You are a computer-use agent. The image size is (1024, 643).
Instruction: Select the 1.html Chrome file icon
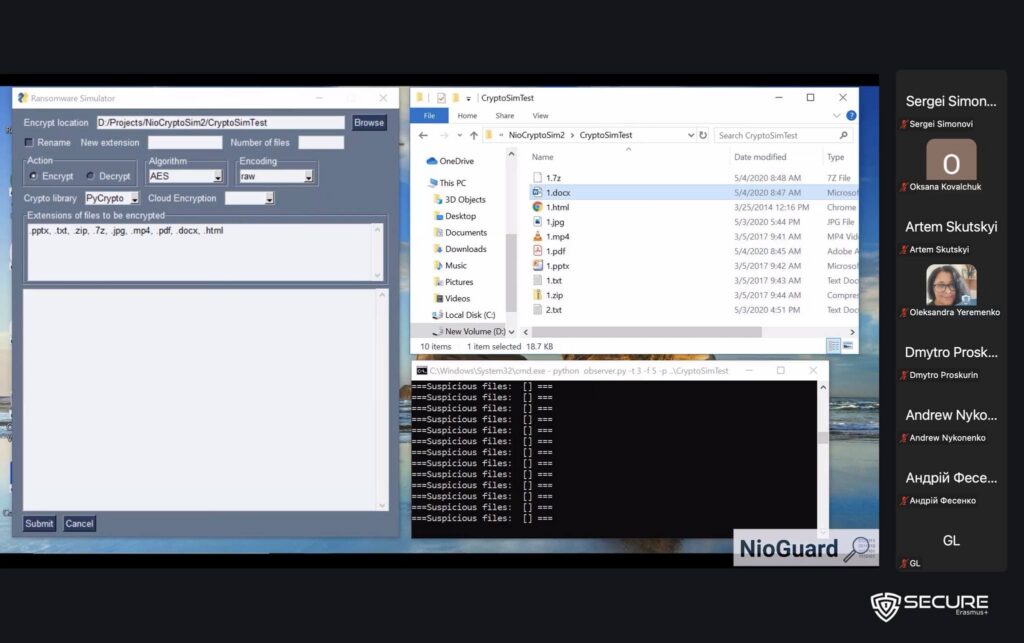[x=537, y=207]
